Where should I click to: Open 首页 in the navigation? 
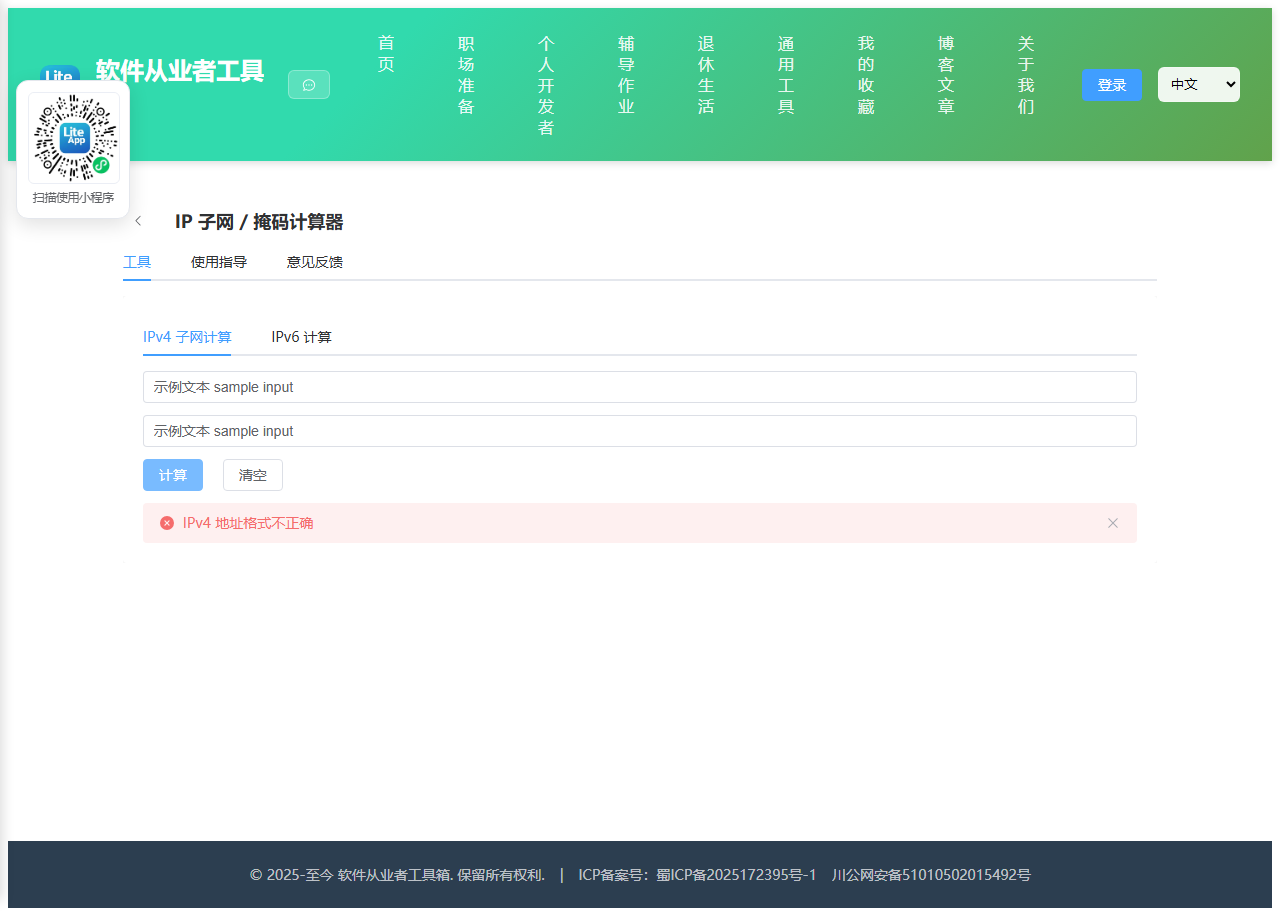[386, 54]
